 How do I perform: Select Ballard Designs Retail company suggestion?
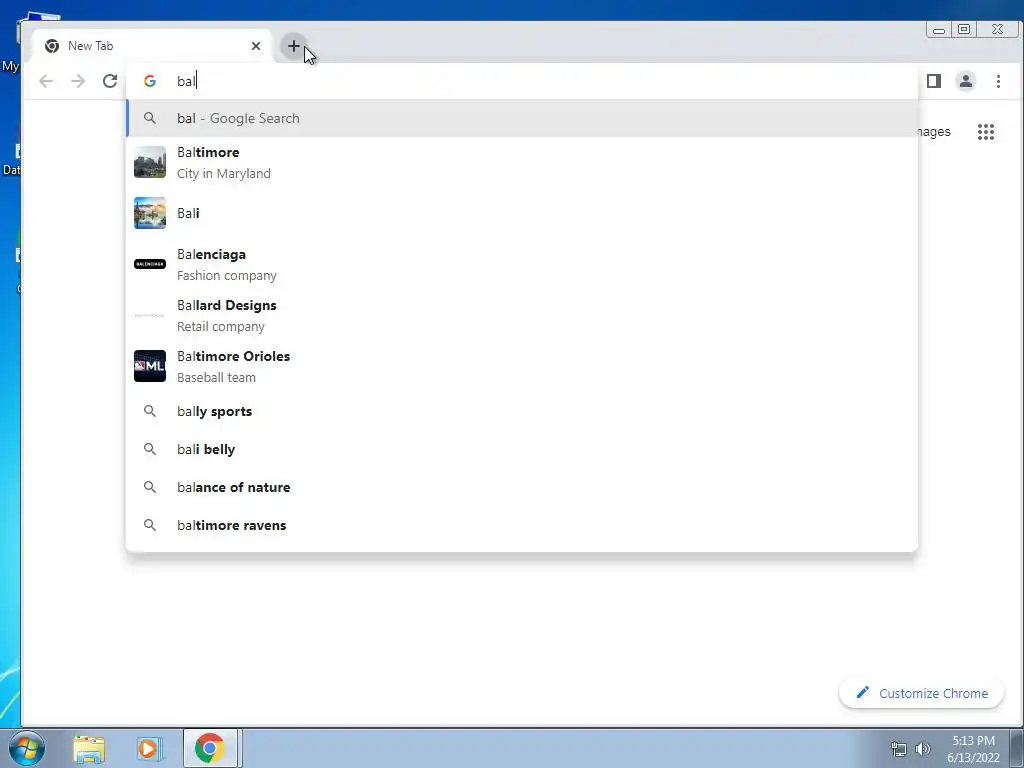coord(522,315)
